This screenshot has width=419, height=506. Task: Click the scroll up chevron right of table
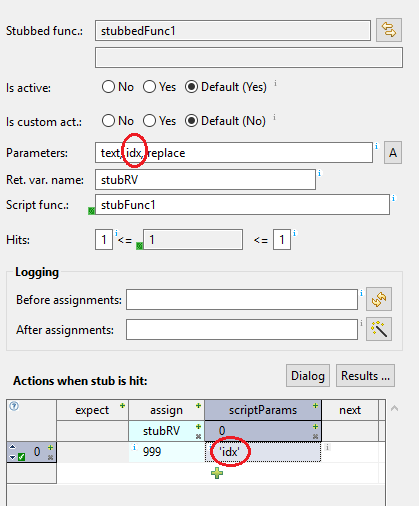[x=394, y=408]
